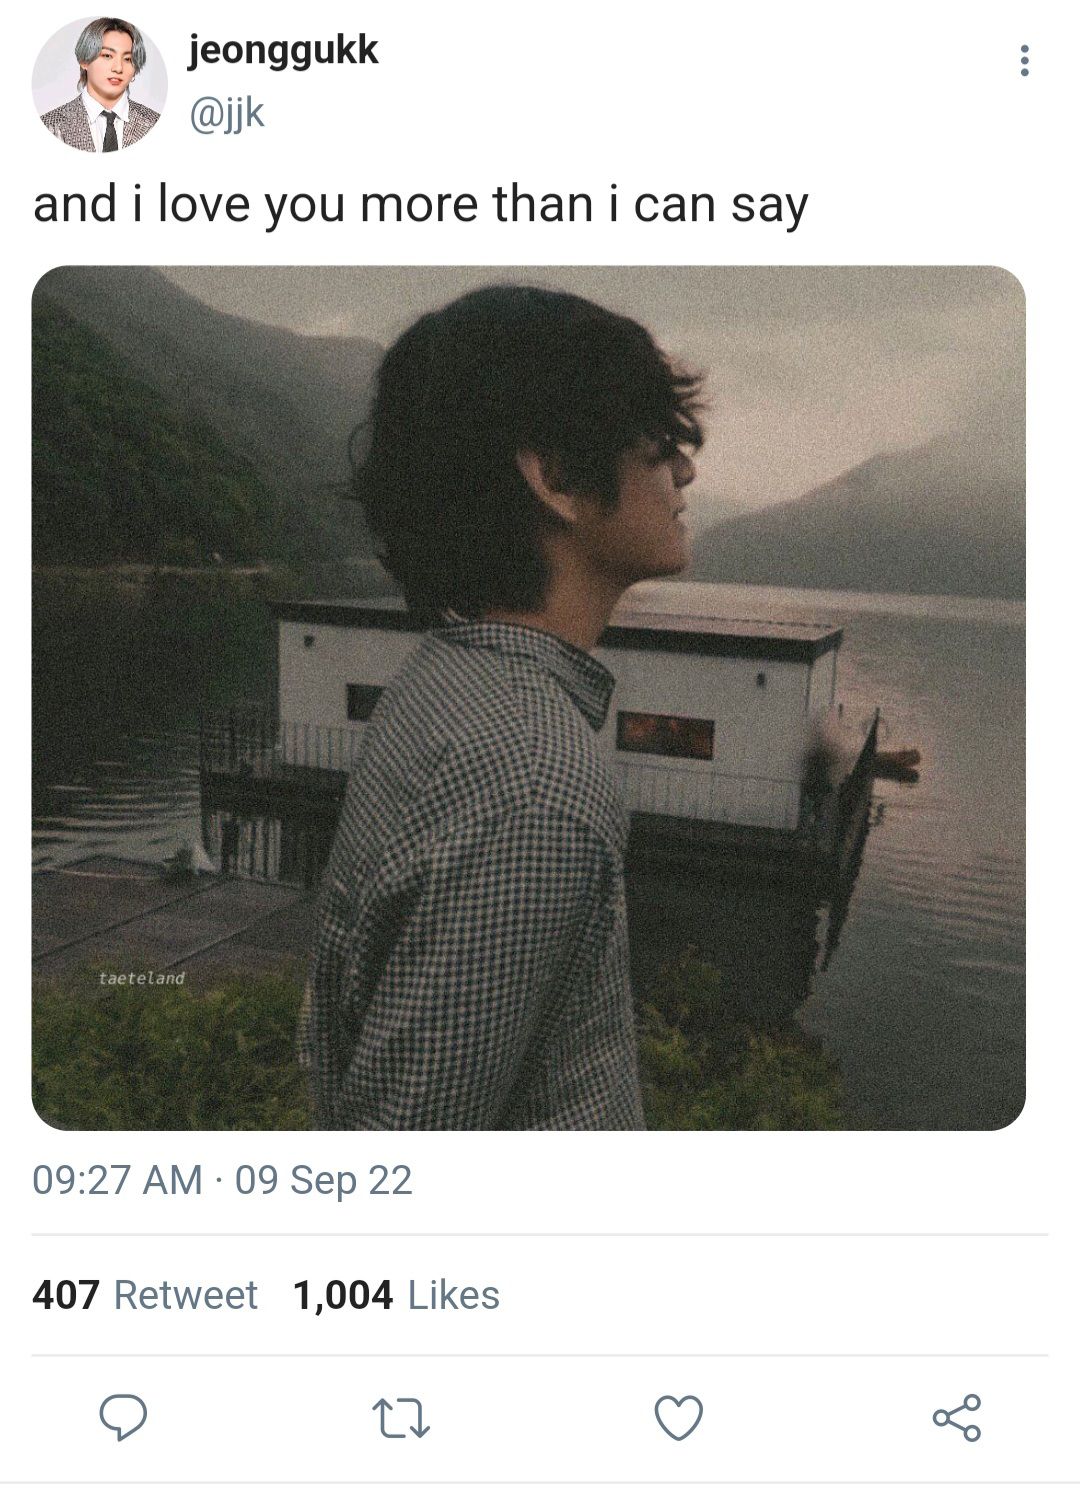Screen dimensions: 1080x1496
Task: Tap the retweet arrows icon
Action: [401, 1418]
